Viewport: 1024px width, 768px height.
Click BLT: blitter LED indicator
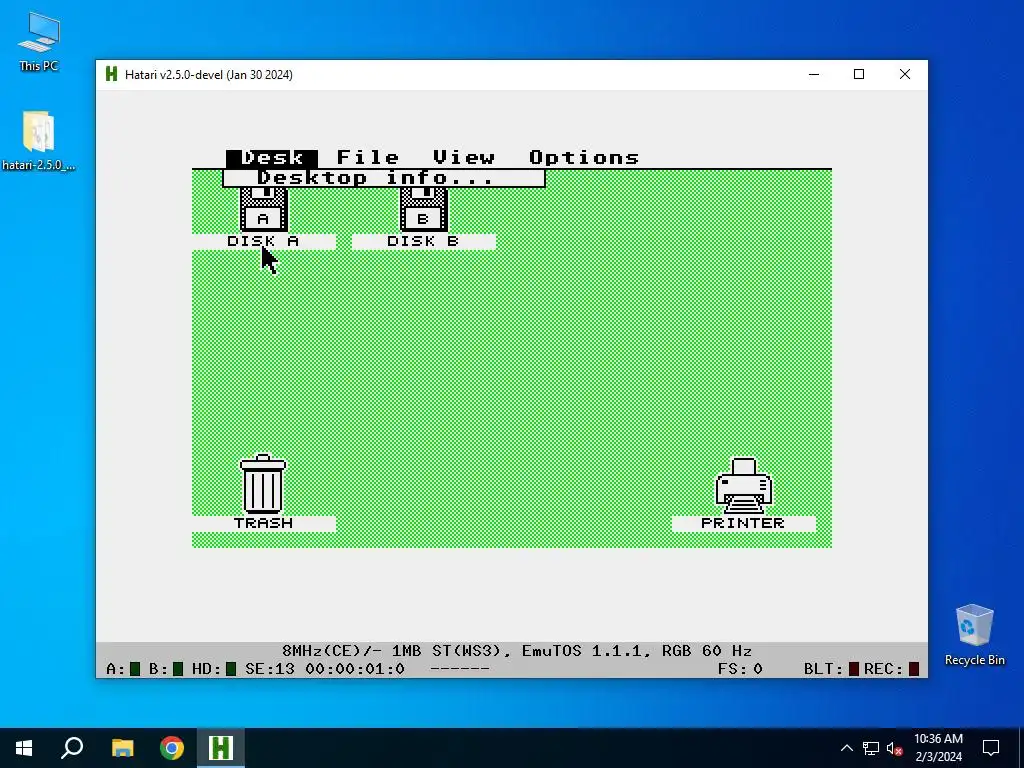point(854,669)
